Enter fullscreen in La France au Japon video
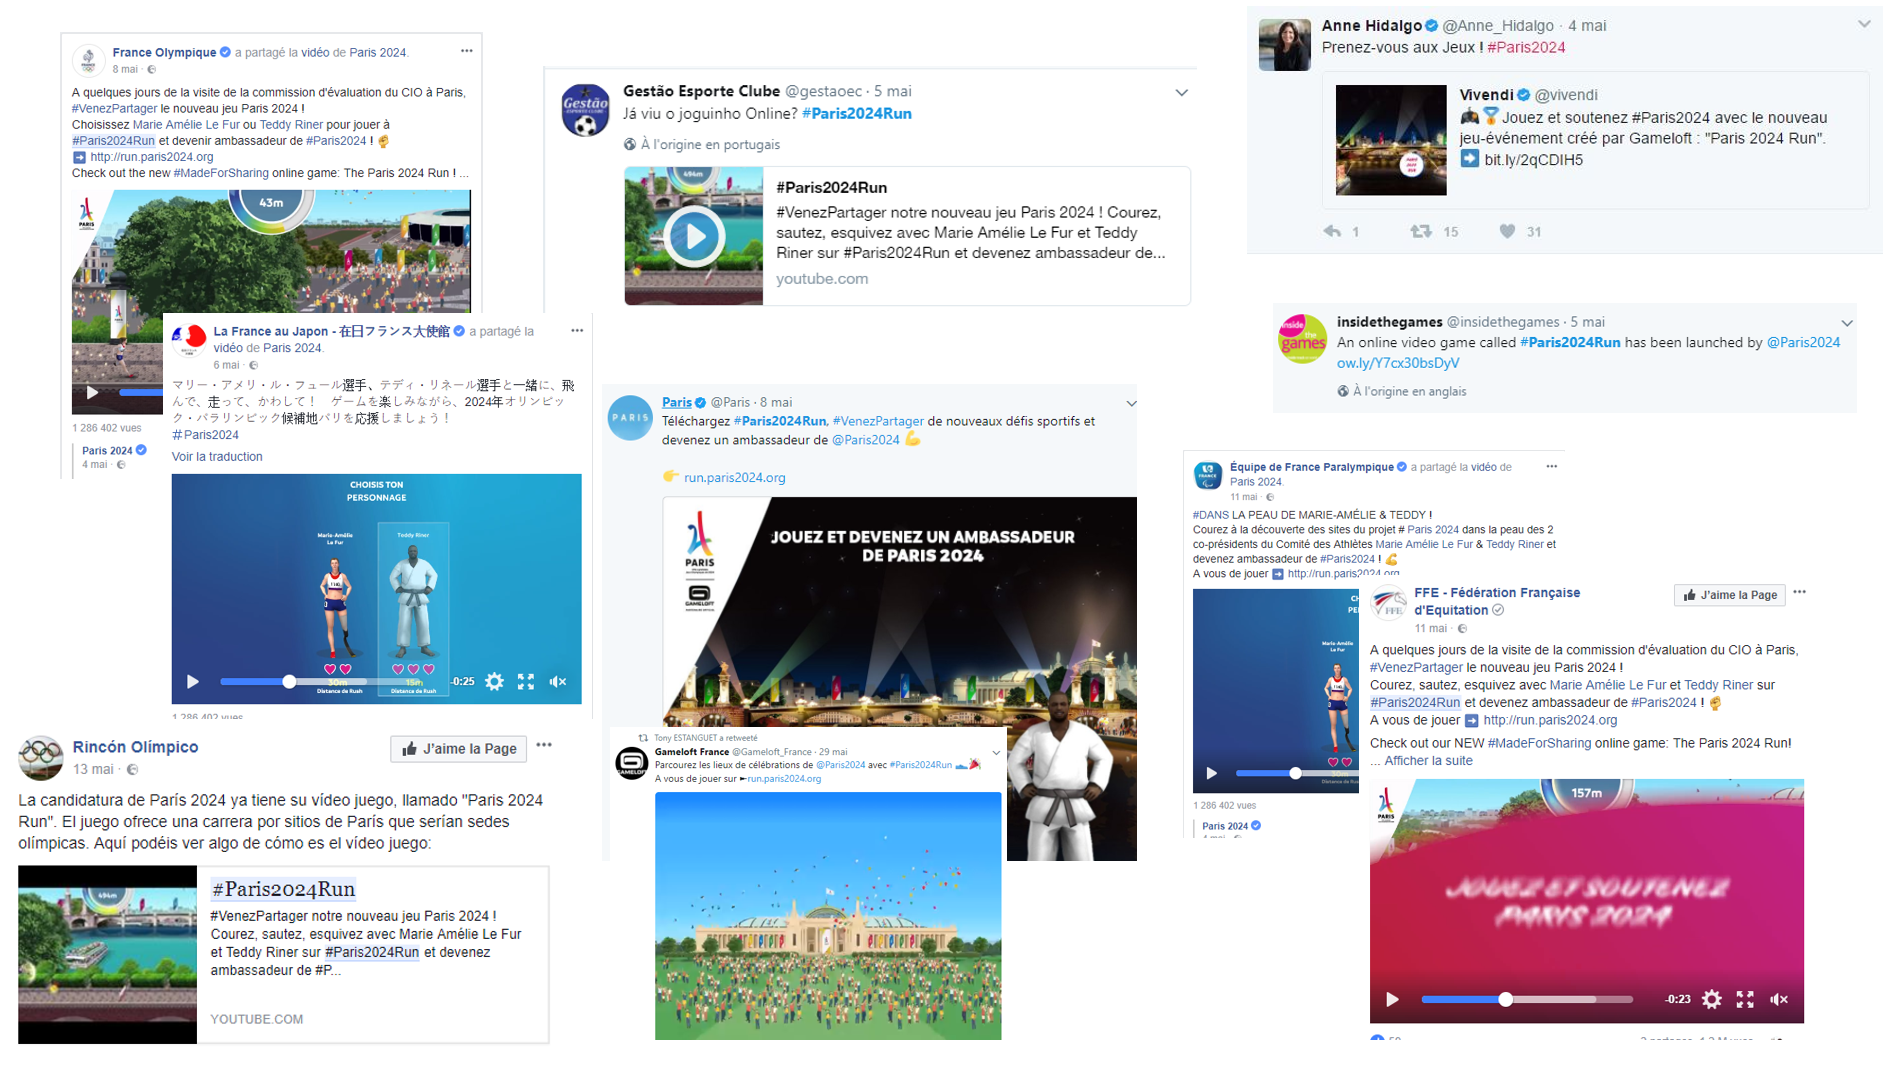 pos(526,682)
